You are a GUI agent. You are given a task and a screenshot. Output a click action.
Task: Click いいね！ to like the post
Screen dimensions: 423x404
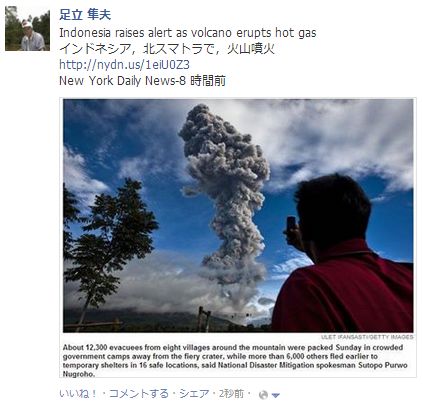pyautogui.click(x=78, y=394)
